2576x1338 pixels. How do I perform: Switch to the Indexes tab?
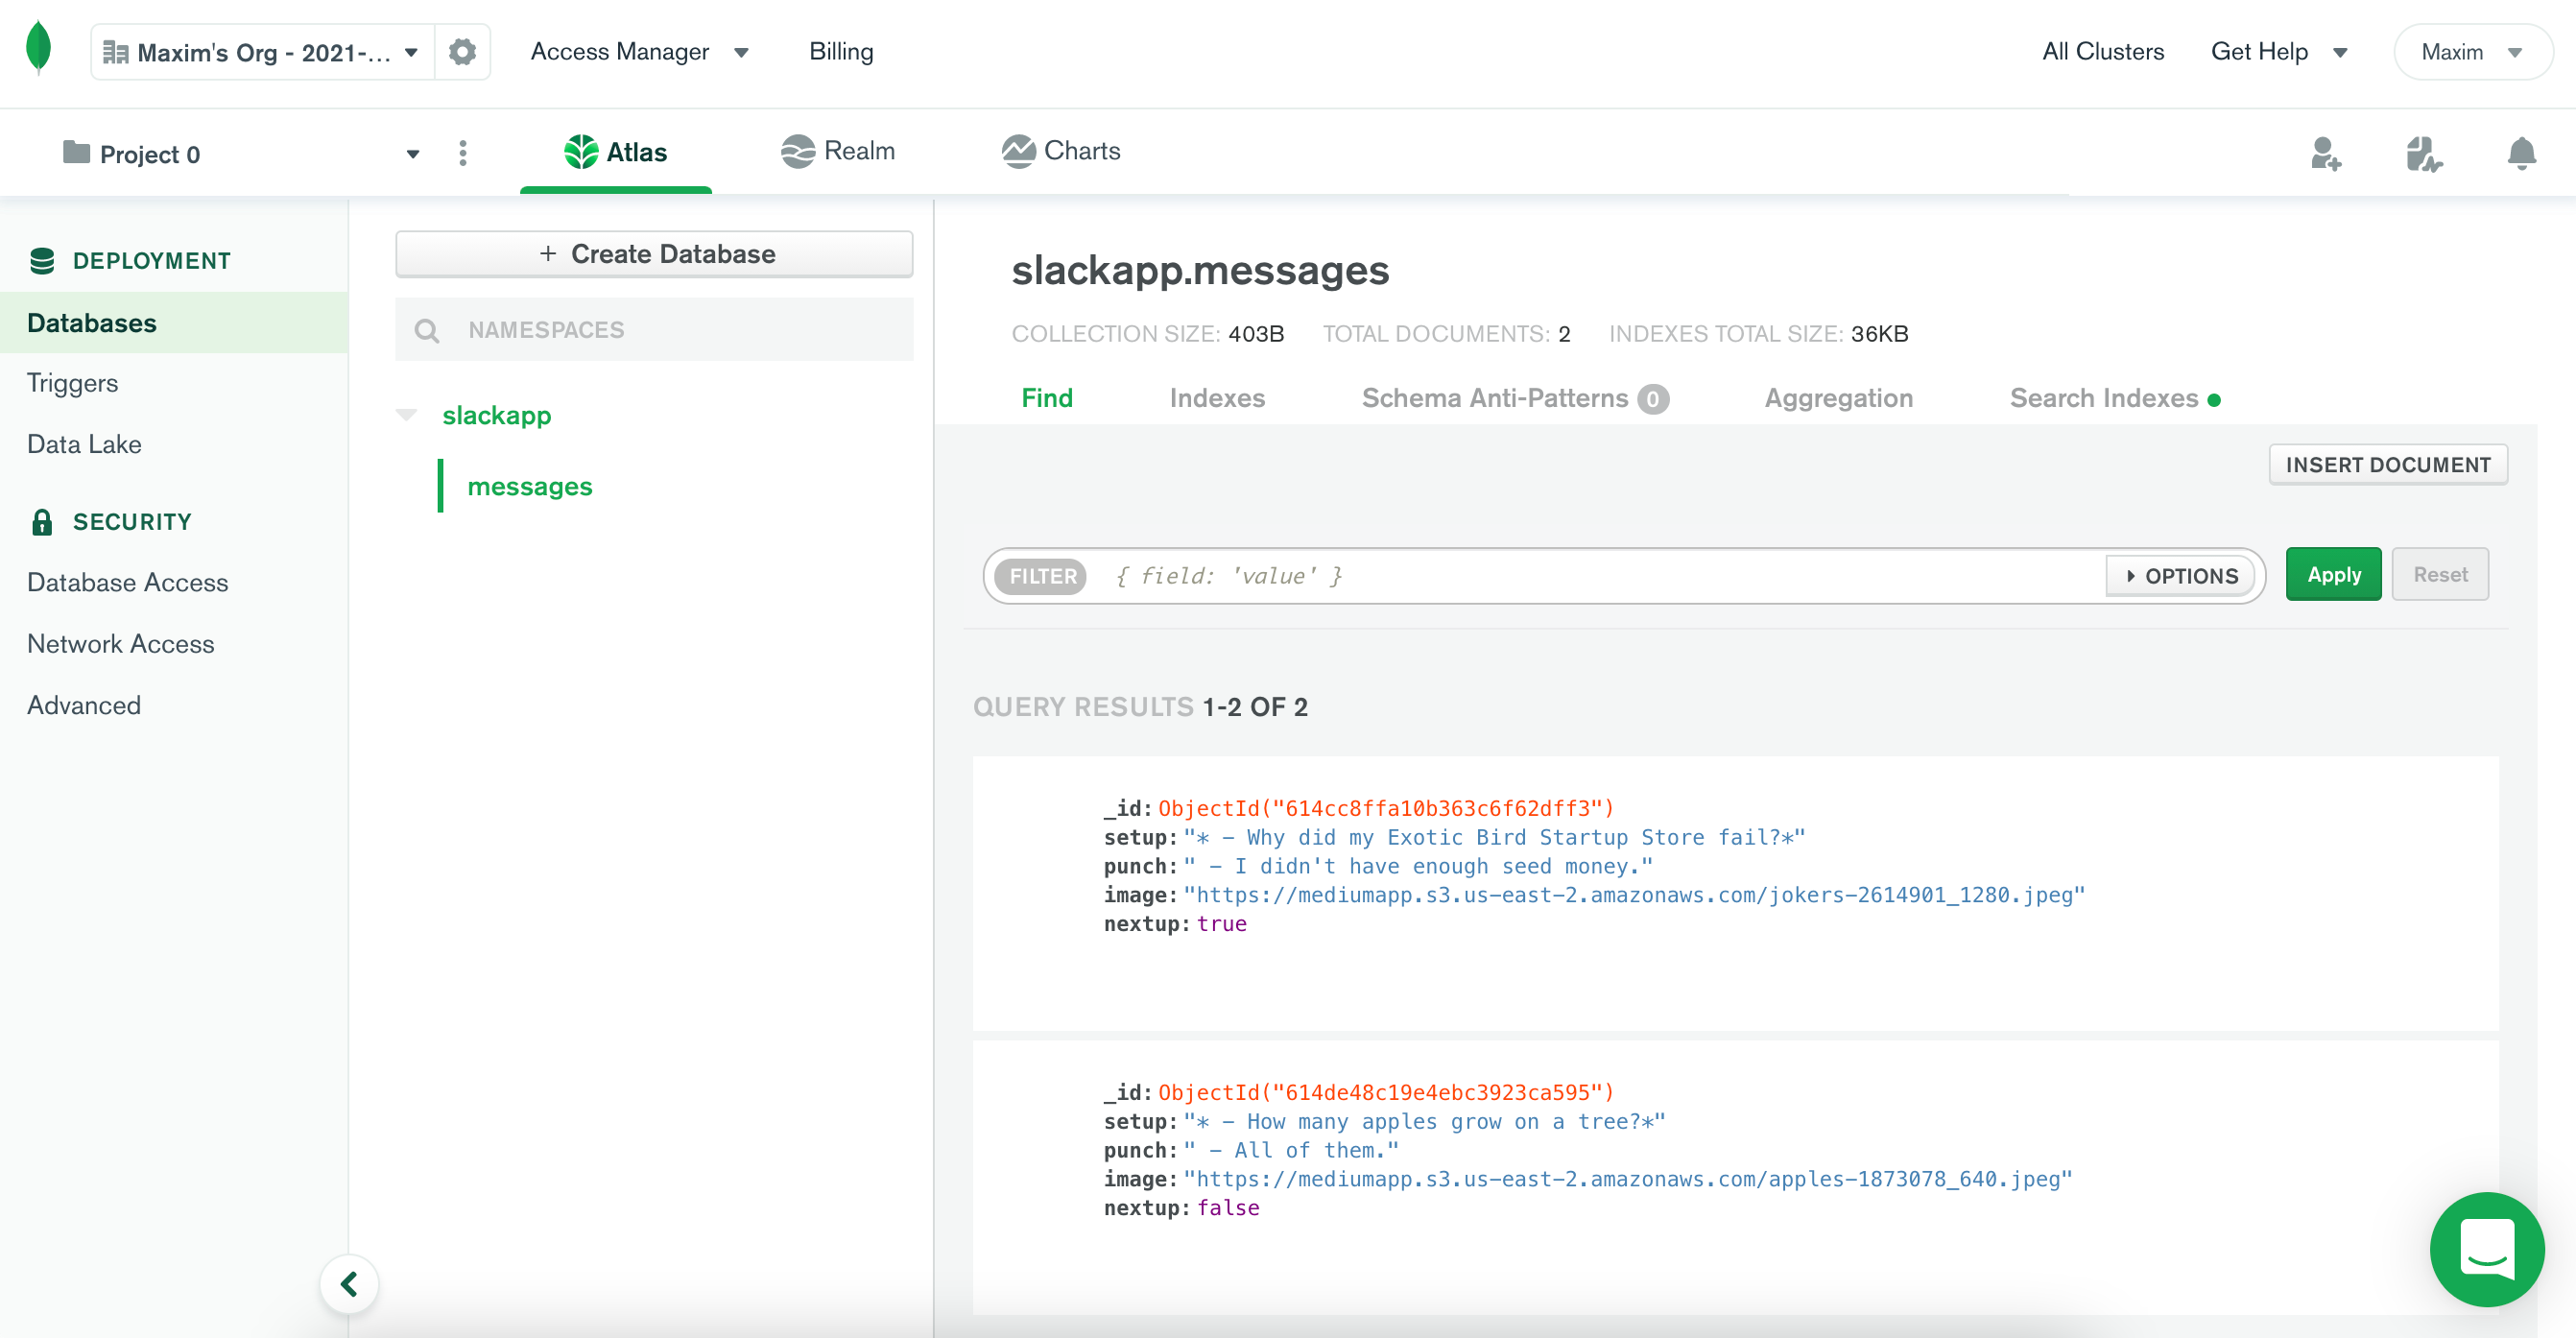1217,397
